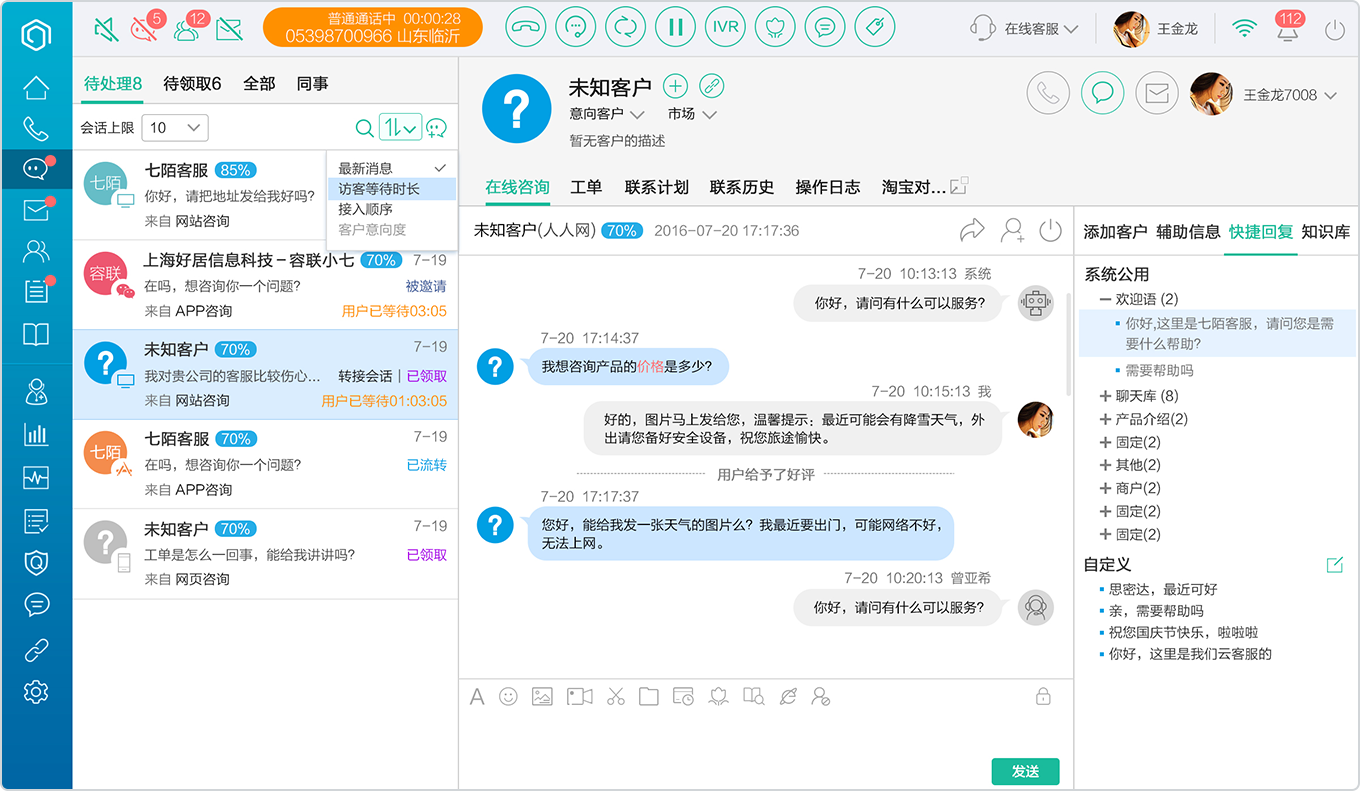This screenshot has height=791, width=1360.
Task: Click the add customer plus icon
Action: [x=676, y=86]
